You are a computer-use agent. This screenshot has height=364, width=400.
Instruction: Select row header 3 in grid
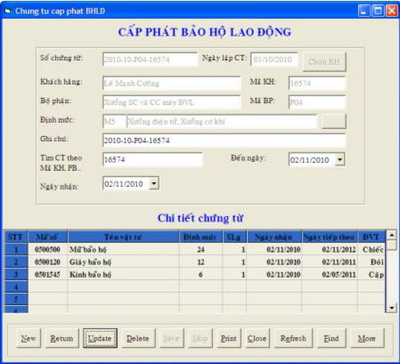[x=16, y=274]
